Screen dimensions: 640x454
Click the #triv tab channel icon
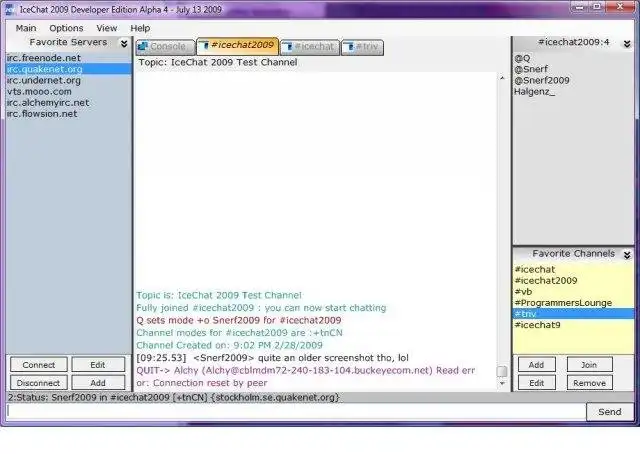pyautogui.click(x=351, y=47)
